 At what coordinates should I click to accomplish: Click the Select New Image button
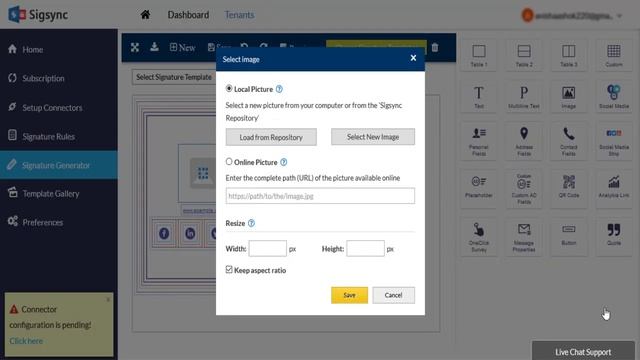pyautogui.click(x=373, y=137)
